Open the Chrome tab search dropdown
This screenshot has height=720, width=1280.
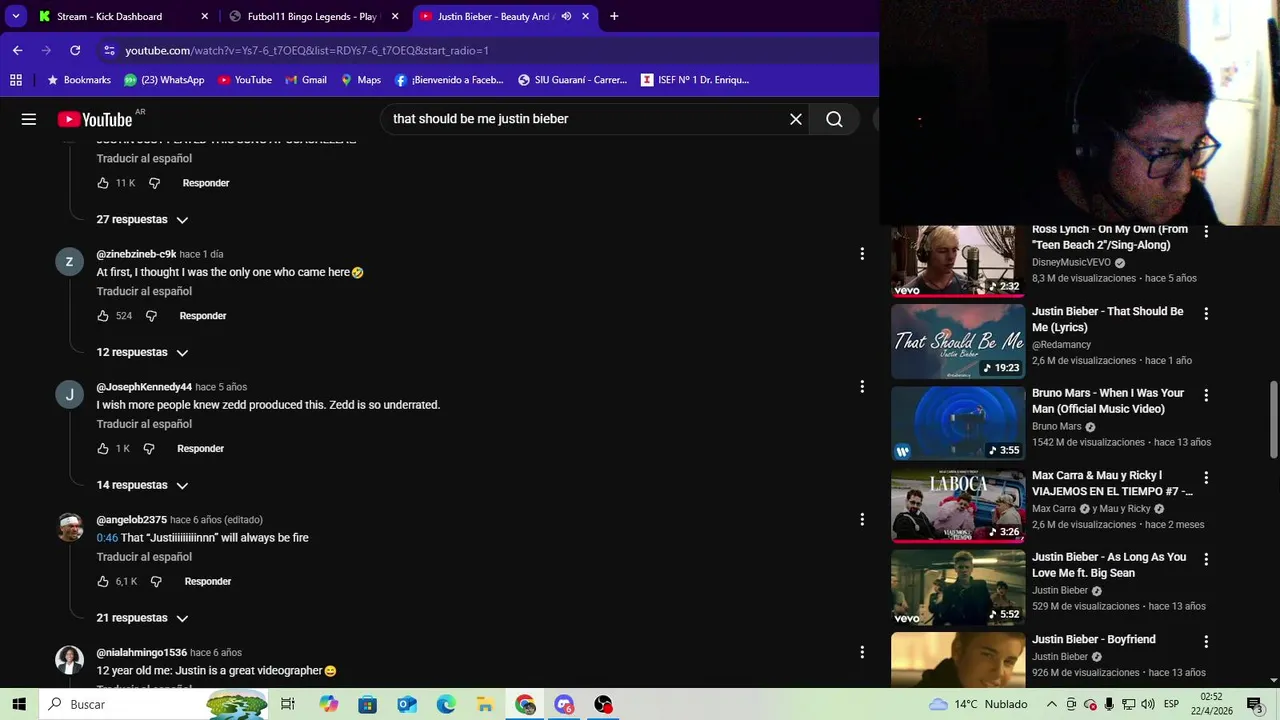pos(16,16)
